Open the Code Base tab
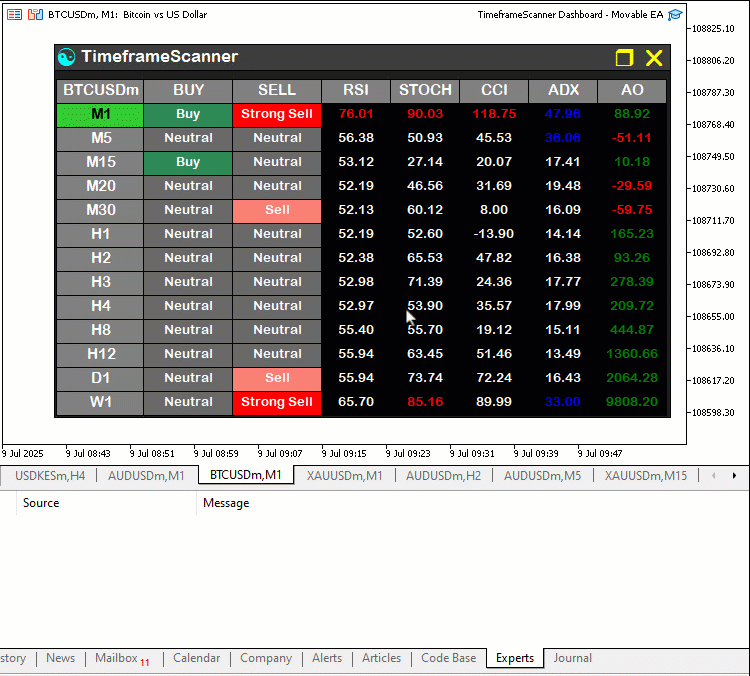The width and height of the screenshot is (750, 676). pyautogui.click(x=448, y=658)
